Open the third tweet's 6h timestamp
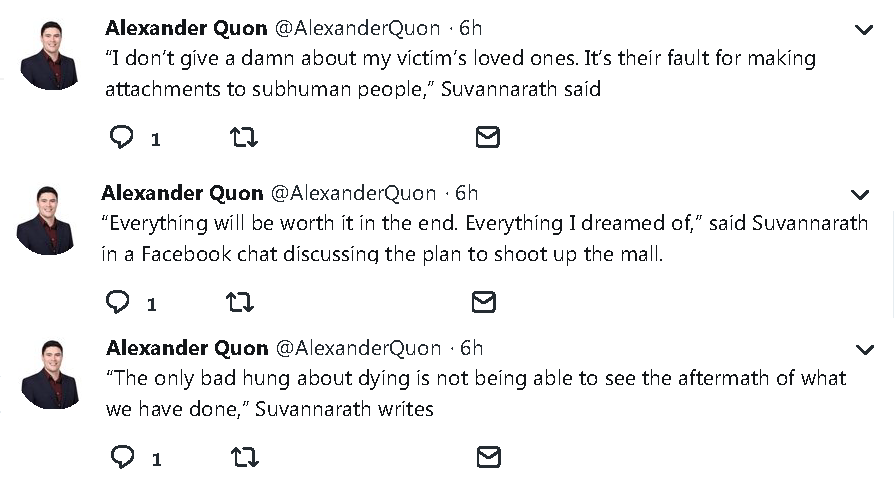The height and width of the screenshot is (498, 894). (x=470, y=348)
